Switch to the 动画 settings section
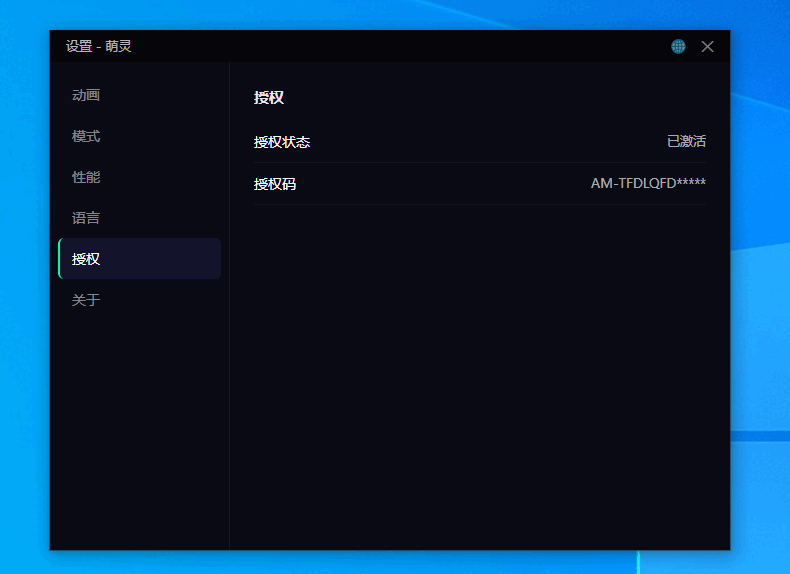This screenshot has width=790, height=574. [140, 95]
